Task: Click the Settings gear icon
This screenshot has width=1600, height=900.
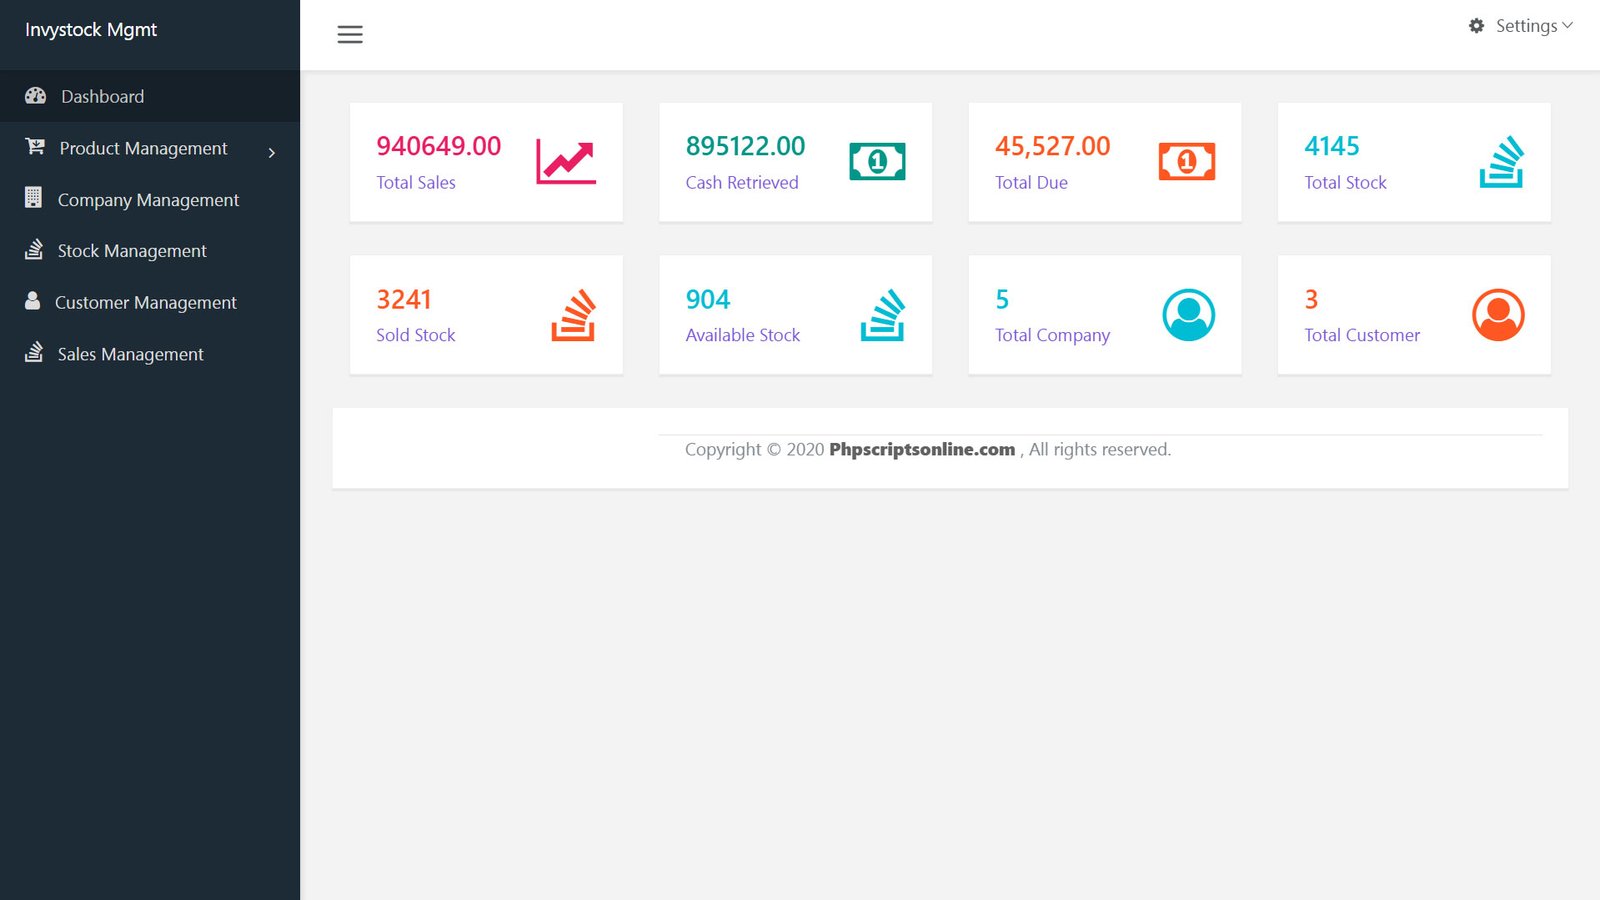Action: [x=1476, y=26]
